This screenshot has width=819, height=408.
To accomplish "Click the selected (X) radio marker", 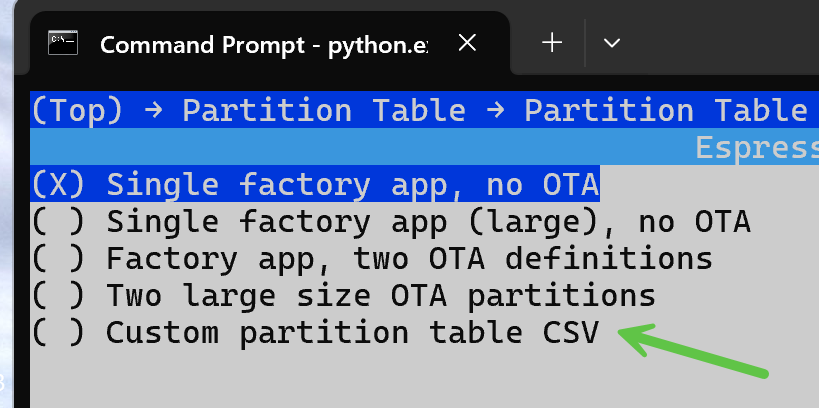I will coord(57,184).
